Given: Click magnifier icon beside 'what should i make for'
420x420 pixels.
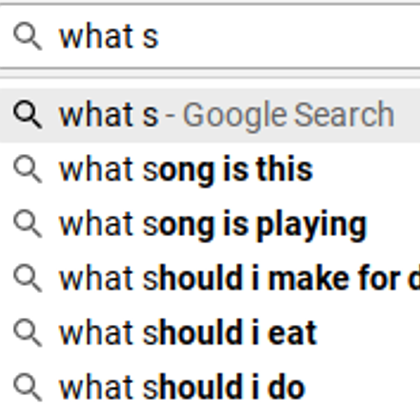Looking at the screenshot, I should pos(28,279).
